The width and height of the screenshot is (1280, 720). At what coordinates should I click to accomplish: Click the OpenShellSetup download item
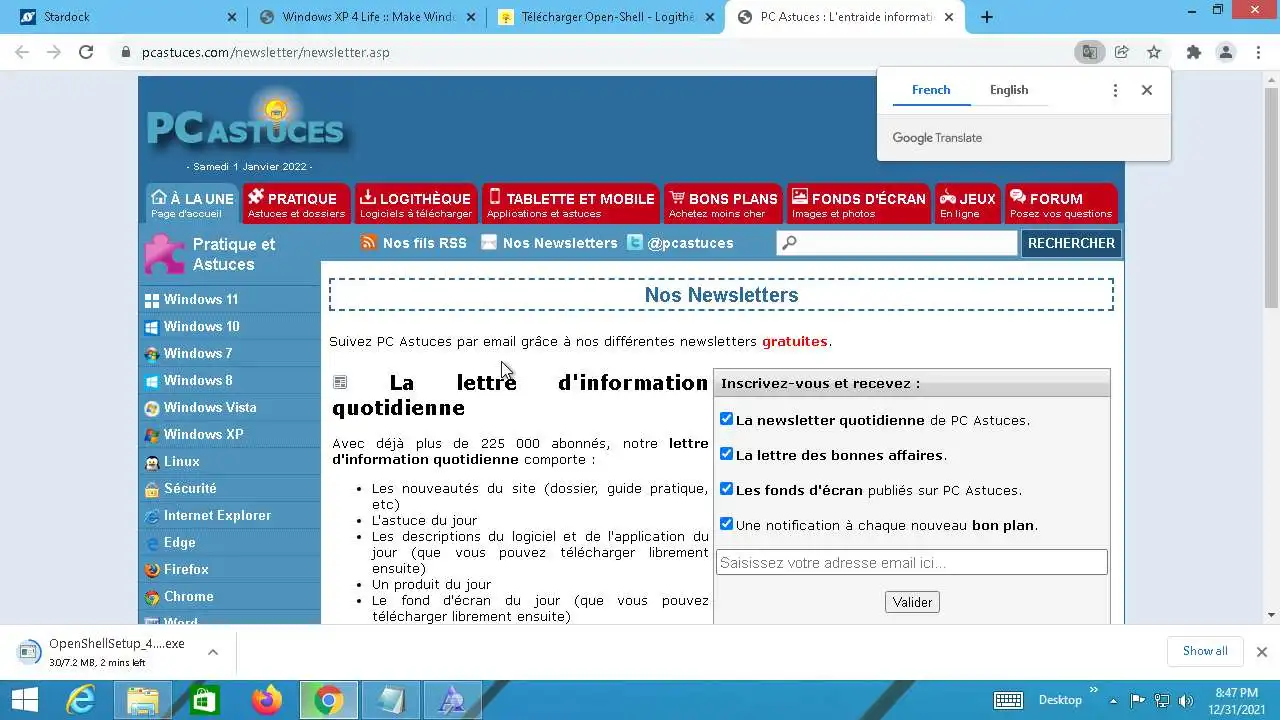pos(117,652)
